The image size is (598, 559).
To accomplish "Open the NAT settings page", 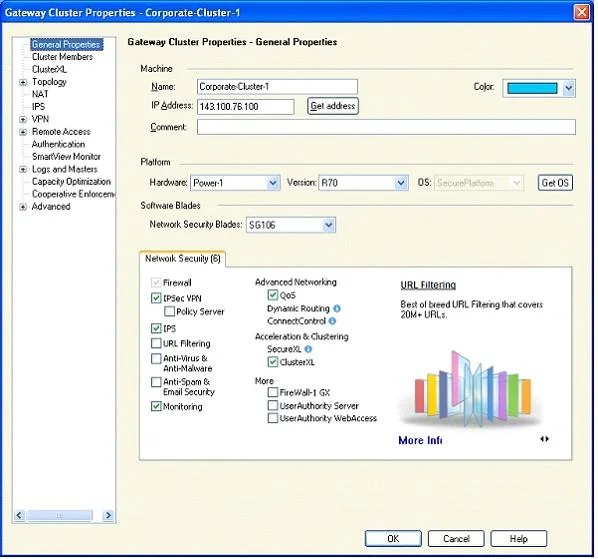I will 40,94.
